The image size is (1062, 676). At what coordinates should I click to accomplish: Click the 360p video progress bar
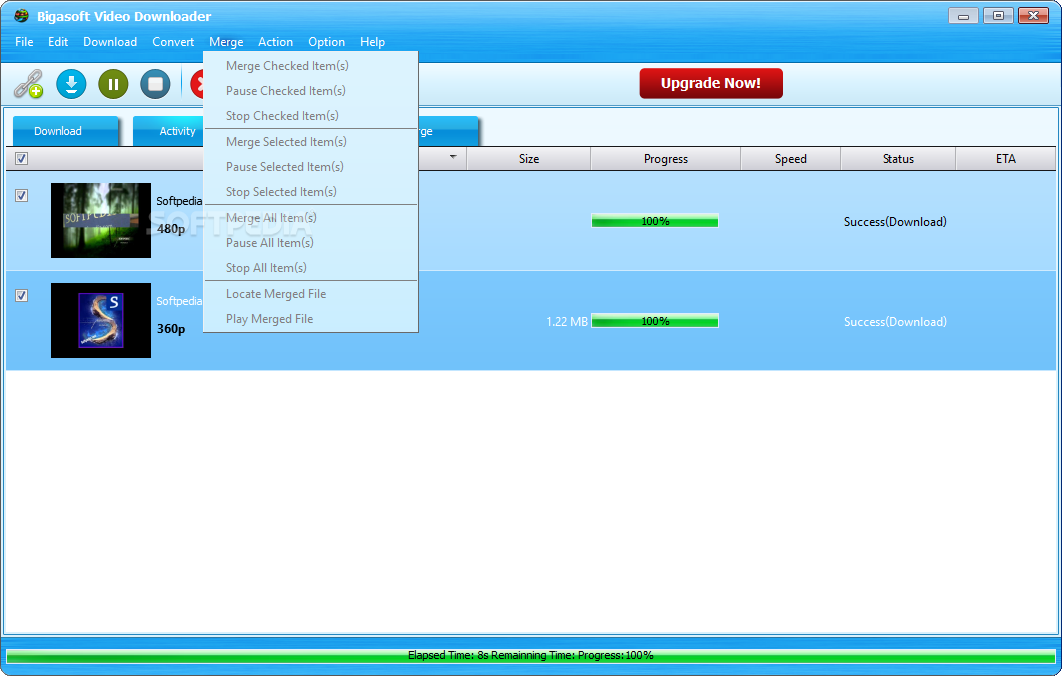(655, 321)
